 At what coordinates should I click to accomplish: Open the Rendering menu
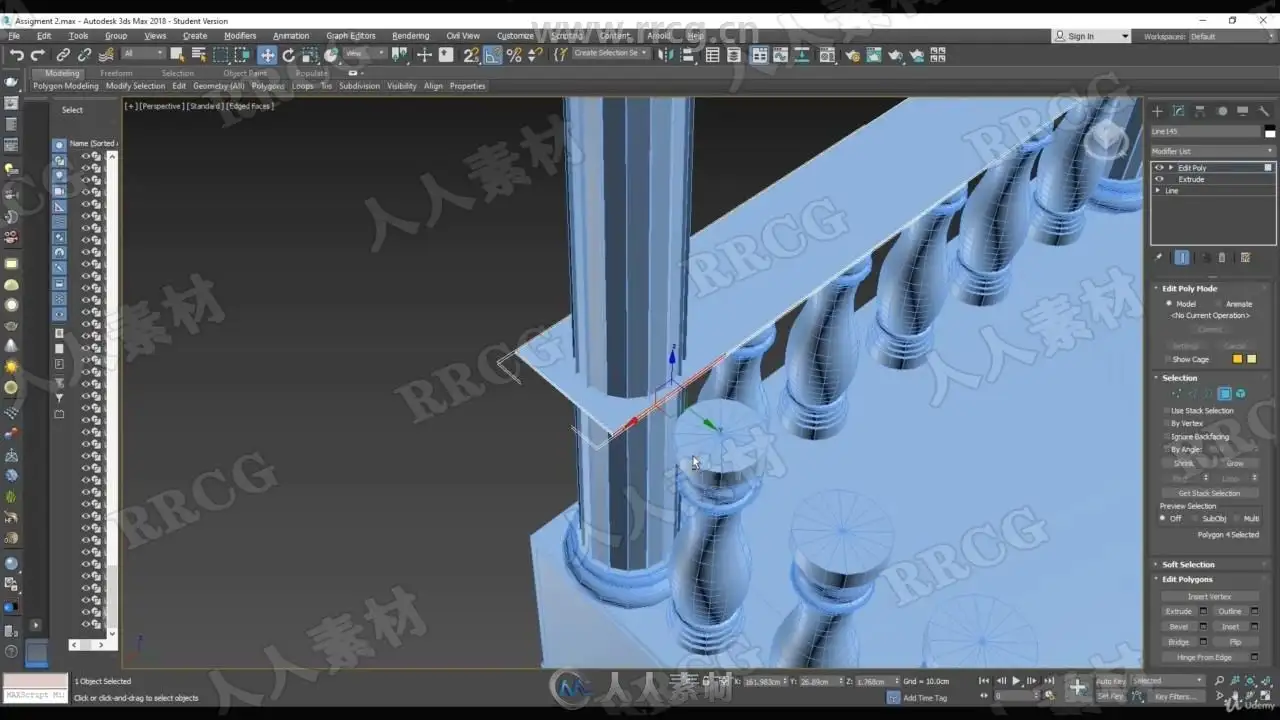pyautogui.click(x=410, y=36)
